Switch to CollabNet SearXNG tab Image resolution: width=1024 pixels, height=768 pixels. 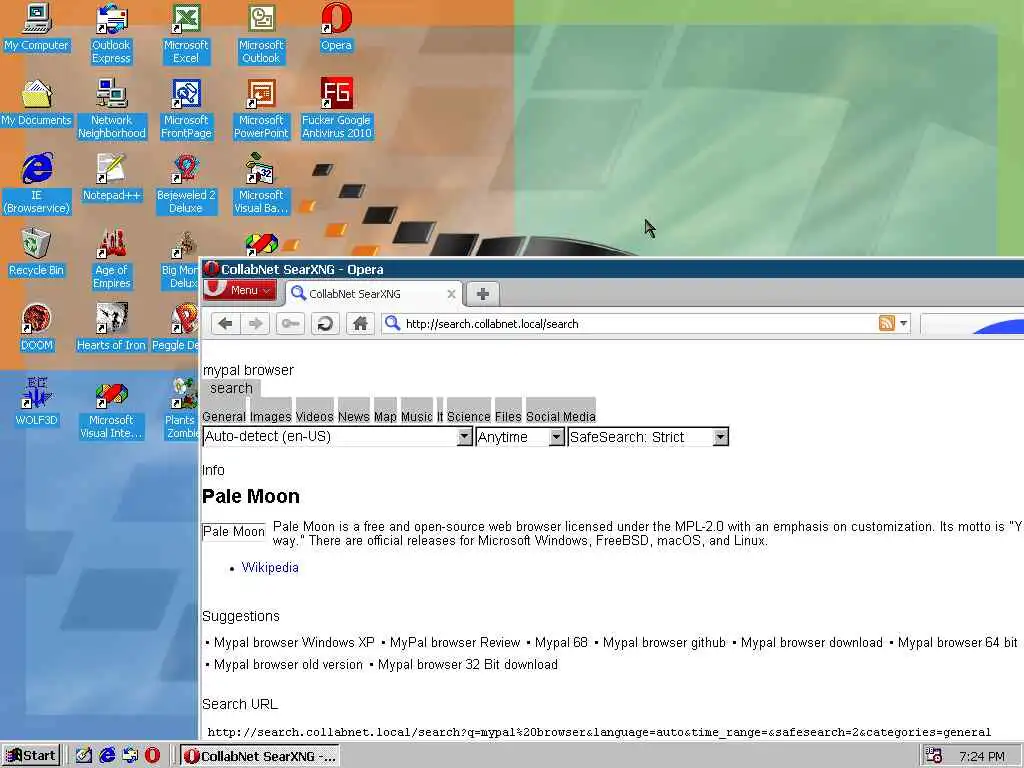[x=374, y=294]
